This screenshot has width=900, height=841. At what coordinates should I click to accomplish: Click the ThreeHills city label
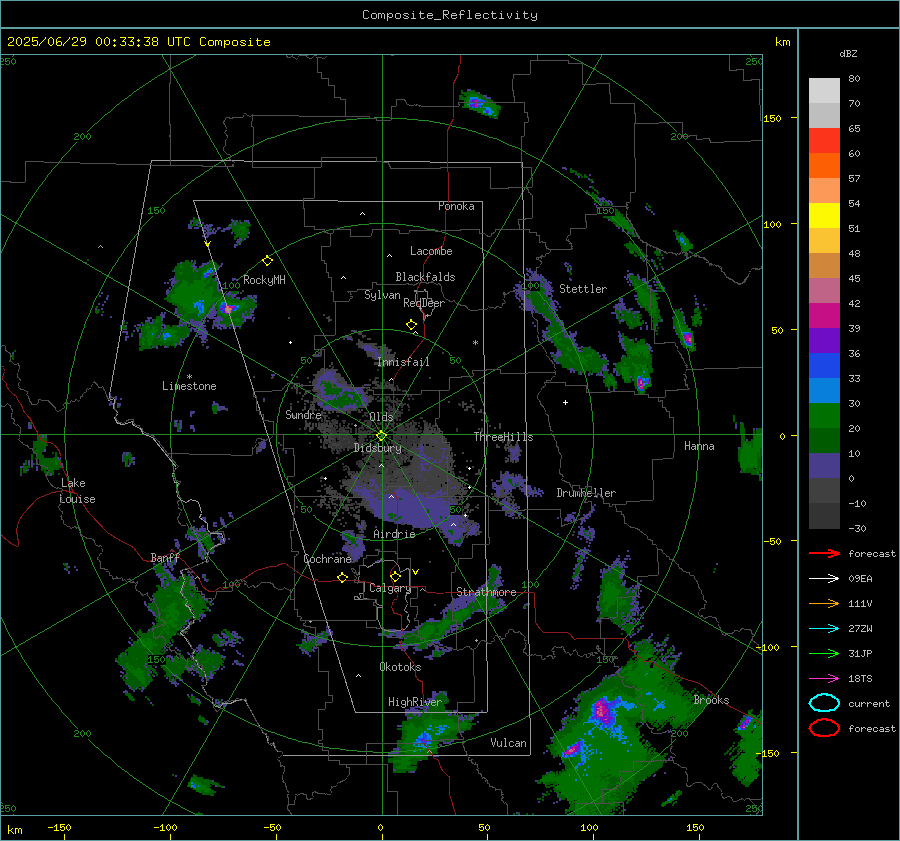point(503,437)
